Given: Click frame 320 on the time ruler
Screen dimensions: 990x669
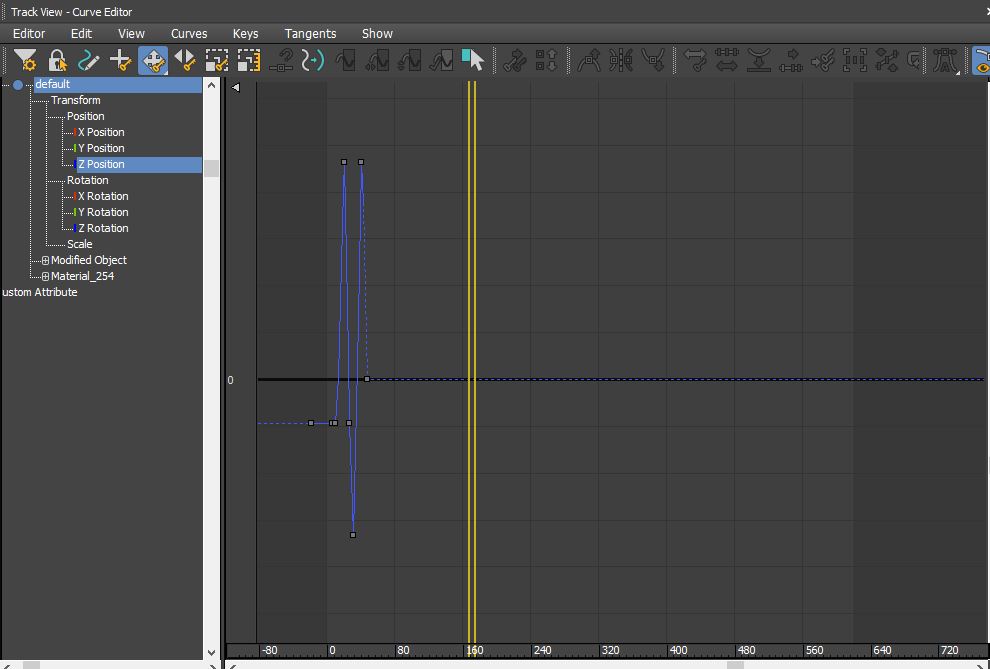Looking at the screenshot, I should tap(610, 650).
